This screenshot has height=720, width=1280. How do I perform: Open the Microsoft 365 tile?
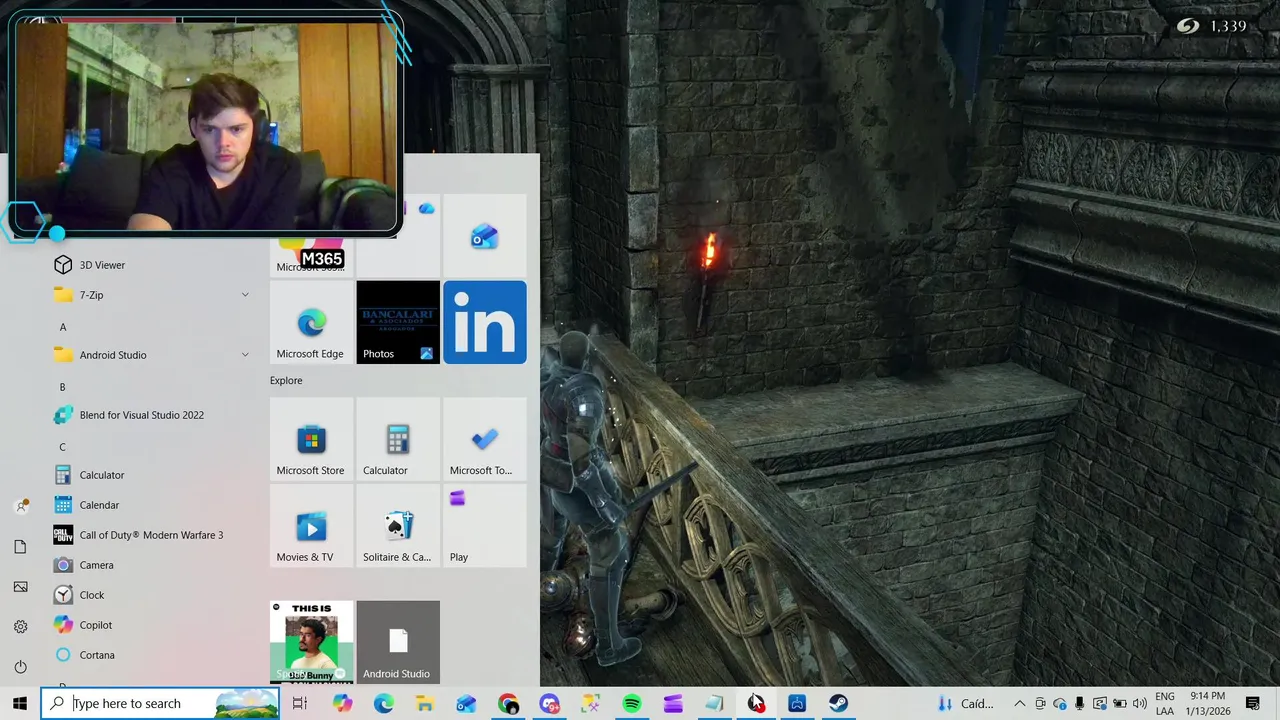pyautogui.click(x=311, y=255)
